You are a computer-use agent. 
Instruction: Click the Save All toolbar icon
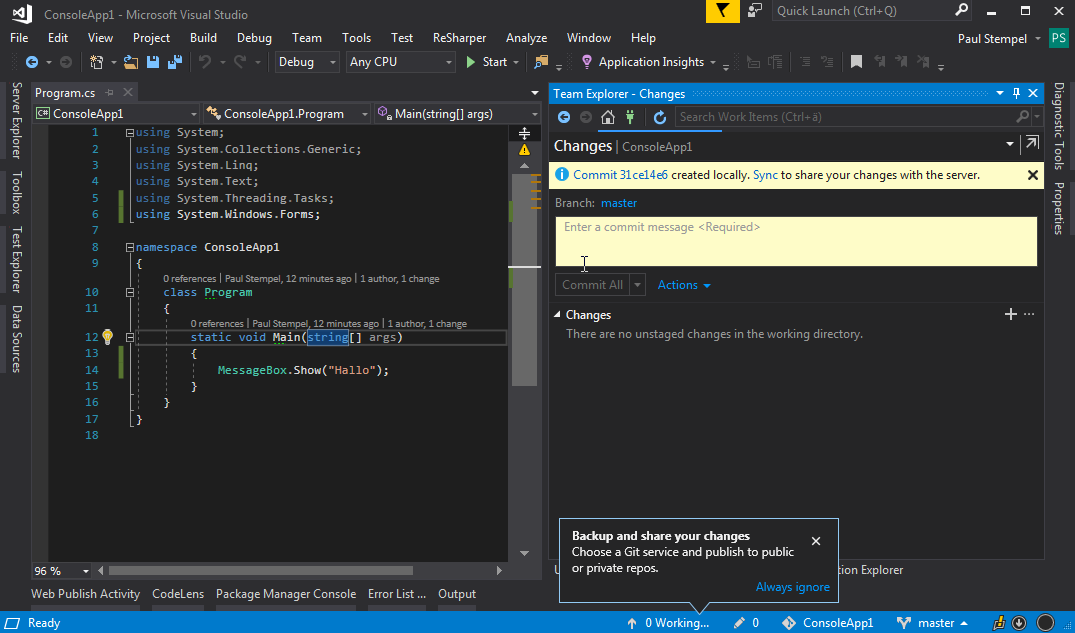coord(175,62)
